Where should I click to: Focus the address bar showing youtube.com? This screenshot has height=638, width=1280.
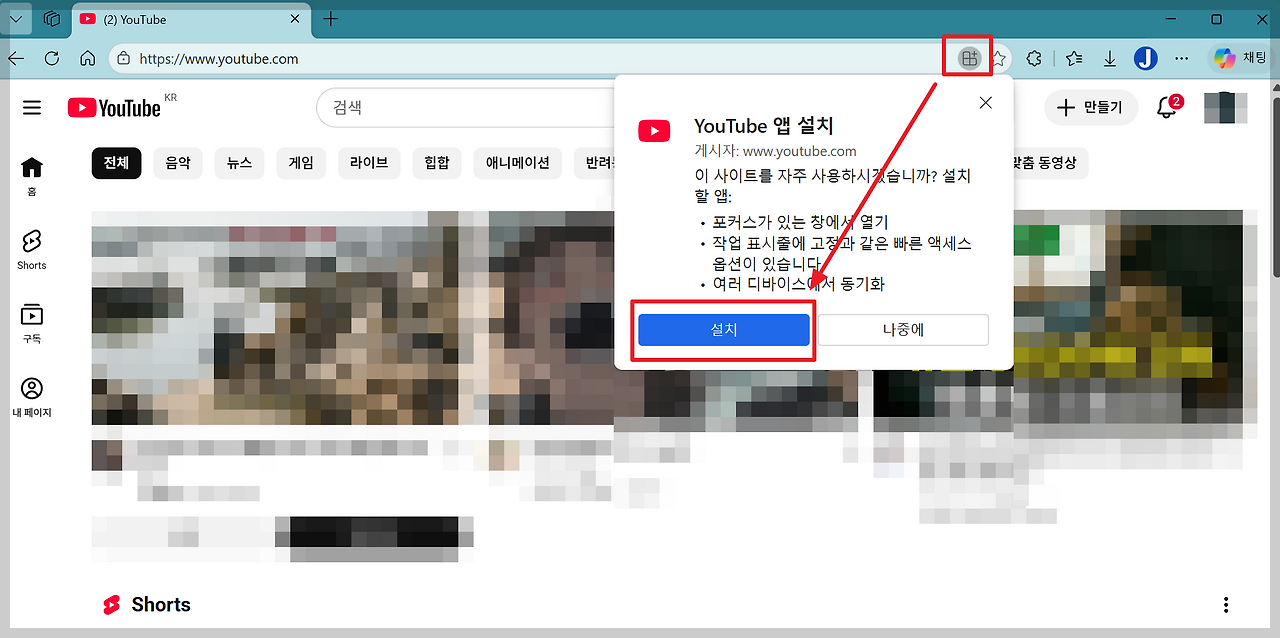(x=530, y=59)
